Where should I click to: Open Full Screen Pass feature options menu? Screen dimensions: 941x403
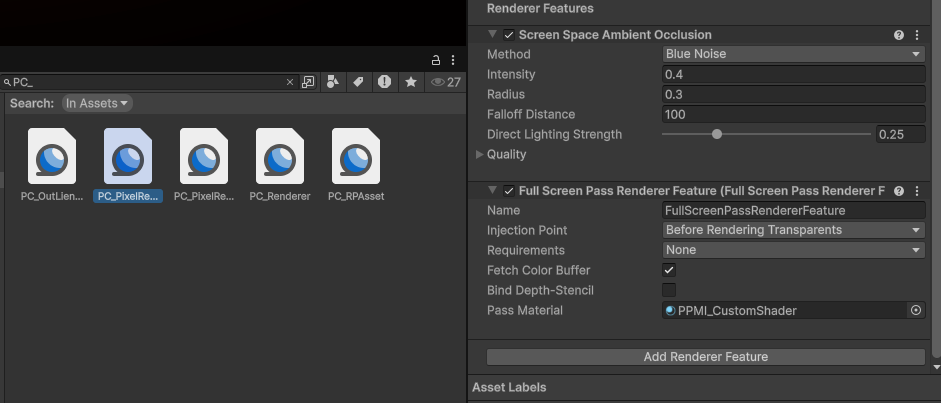pos(917,191)
